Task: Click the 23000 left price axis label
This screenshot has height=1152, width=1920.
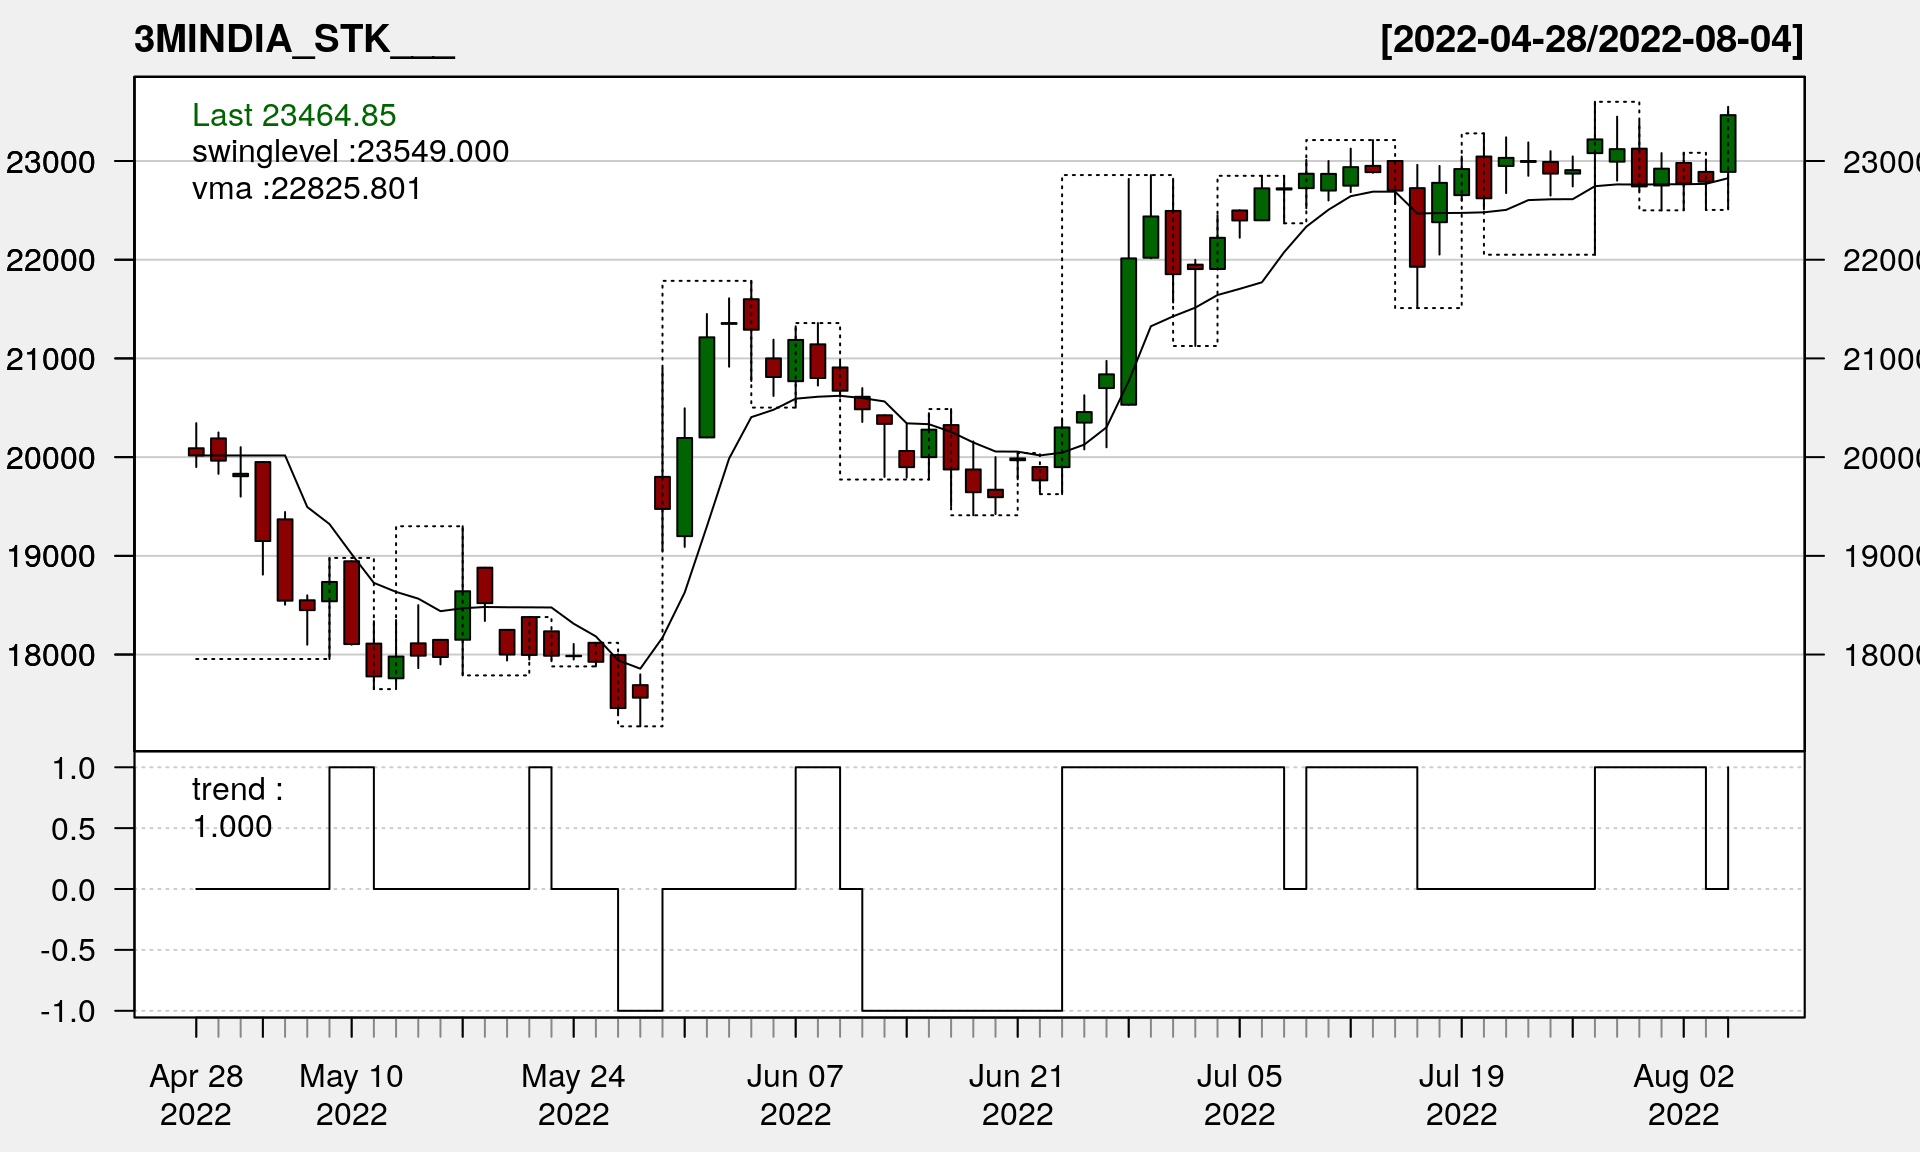Action: [x=50, y=162]
